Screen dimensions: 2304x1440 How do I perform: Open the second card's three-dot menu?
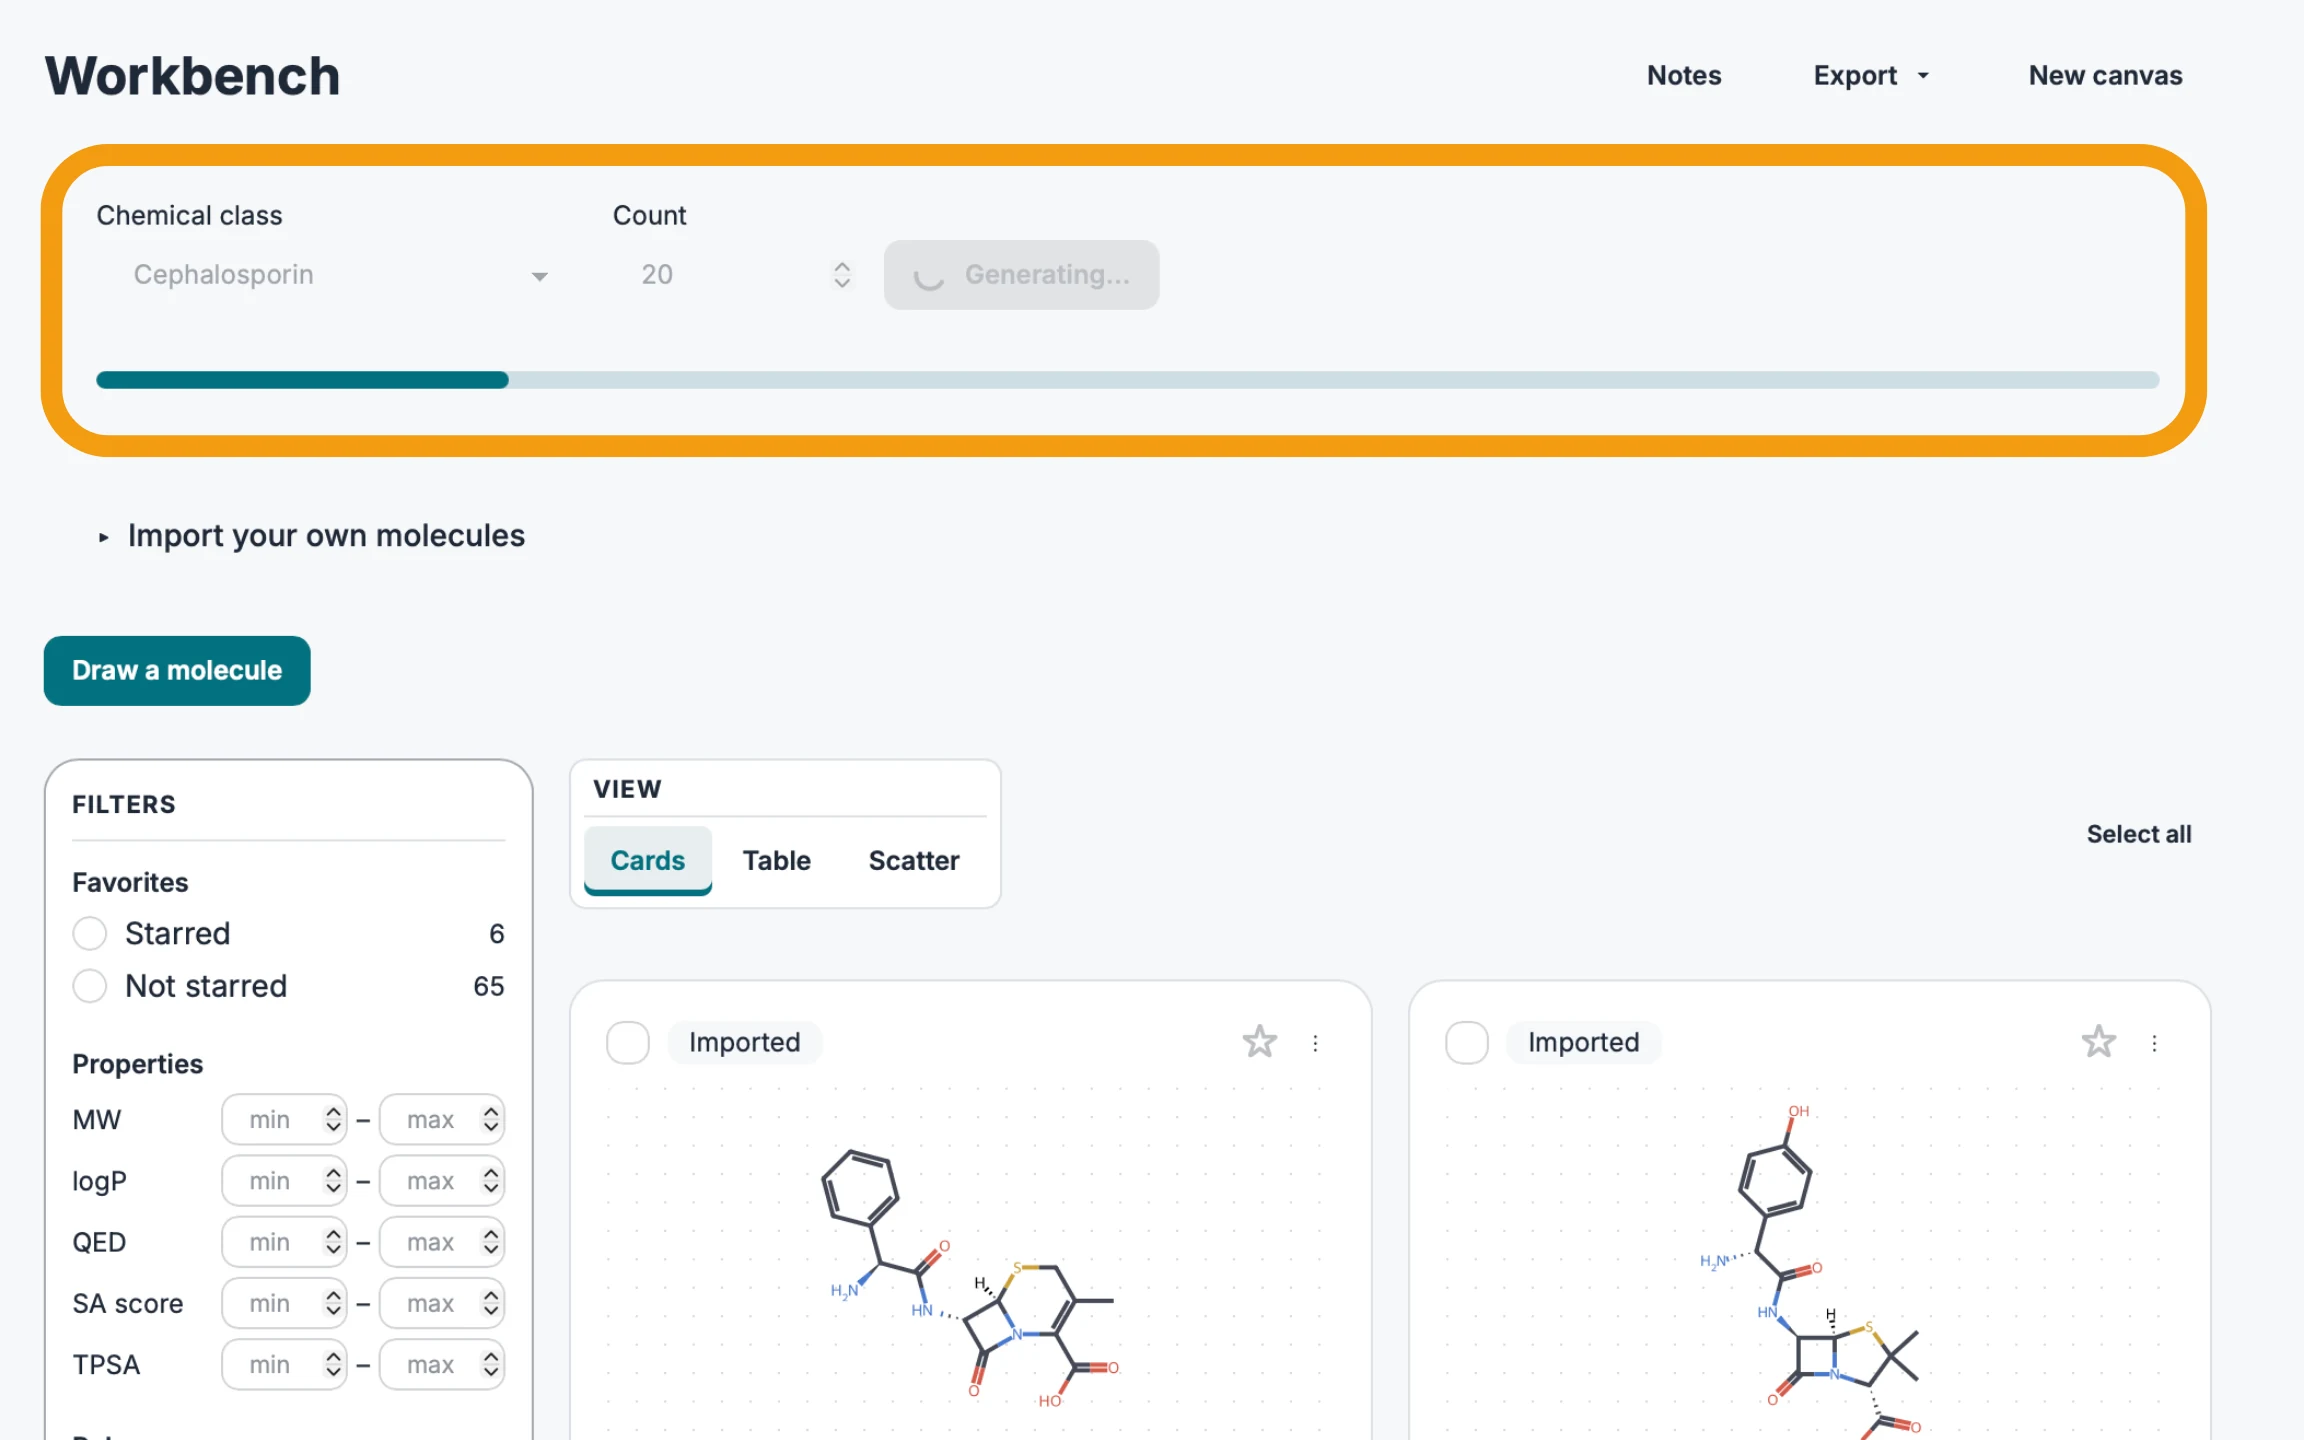click(x=2154, y=1043)
